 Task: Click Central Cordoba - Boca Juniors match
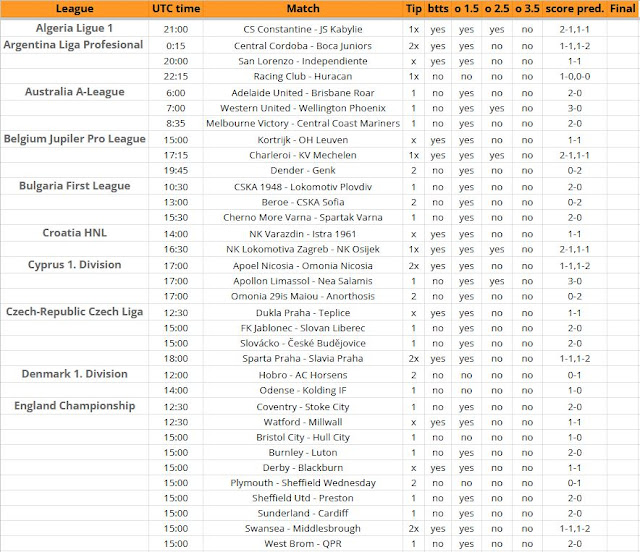(x=303, y=46)
